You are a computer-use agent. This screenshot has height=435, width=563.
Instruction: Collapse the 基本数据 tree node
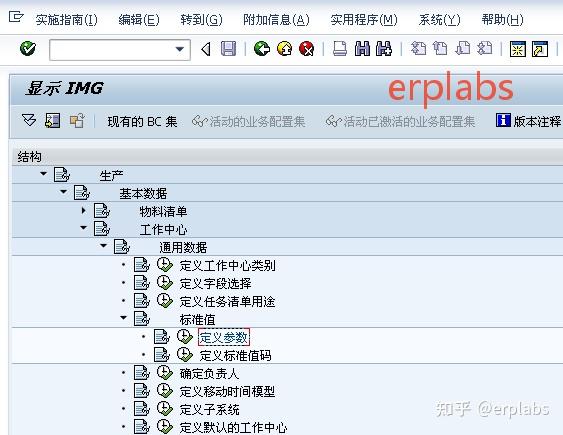tap(64, 192)
